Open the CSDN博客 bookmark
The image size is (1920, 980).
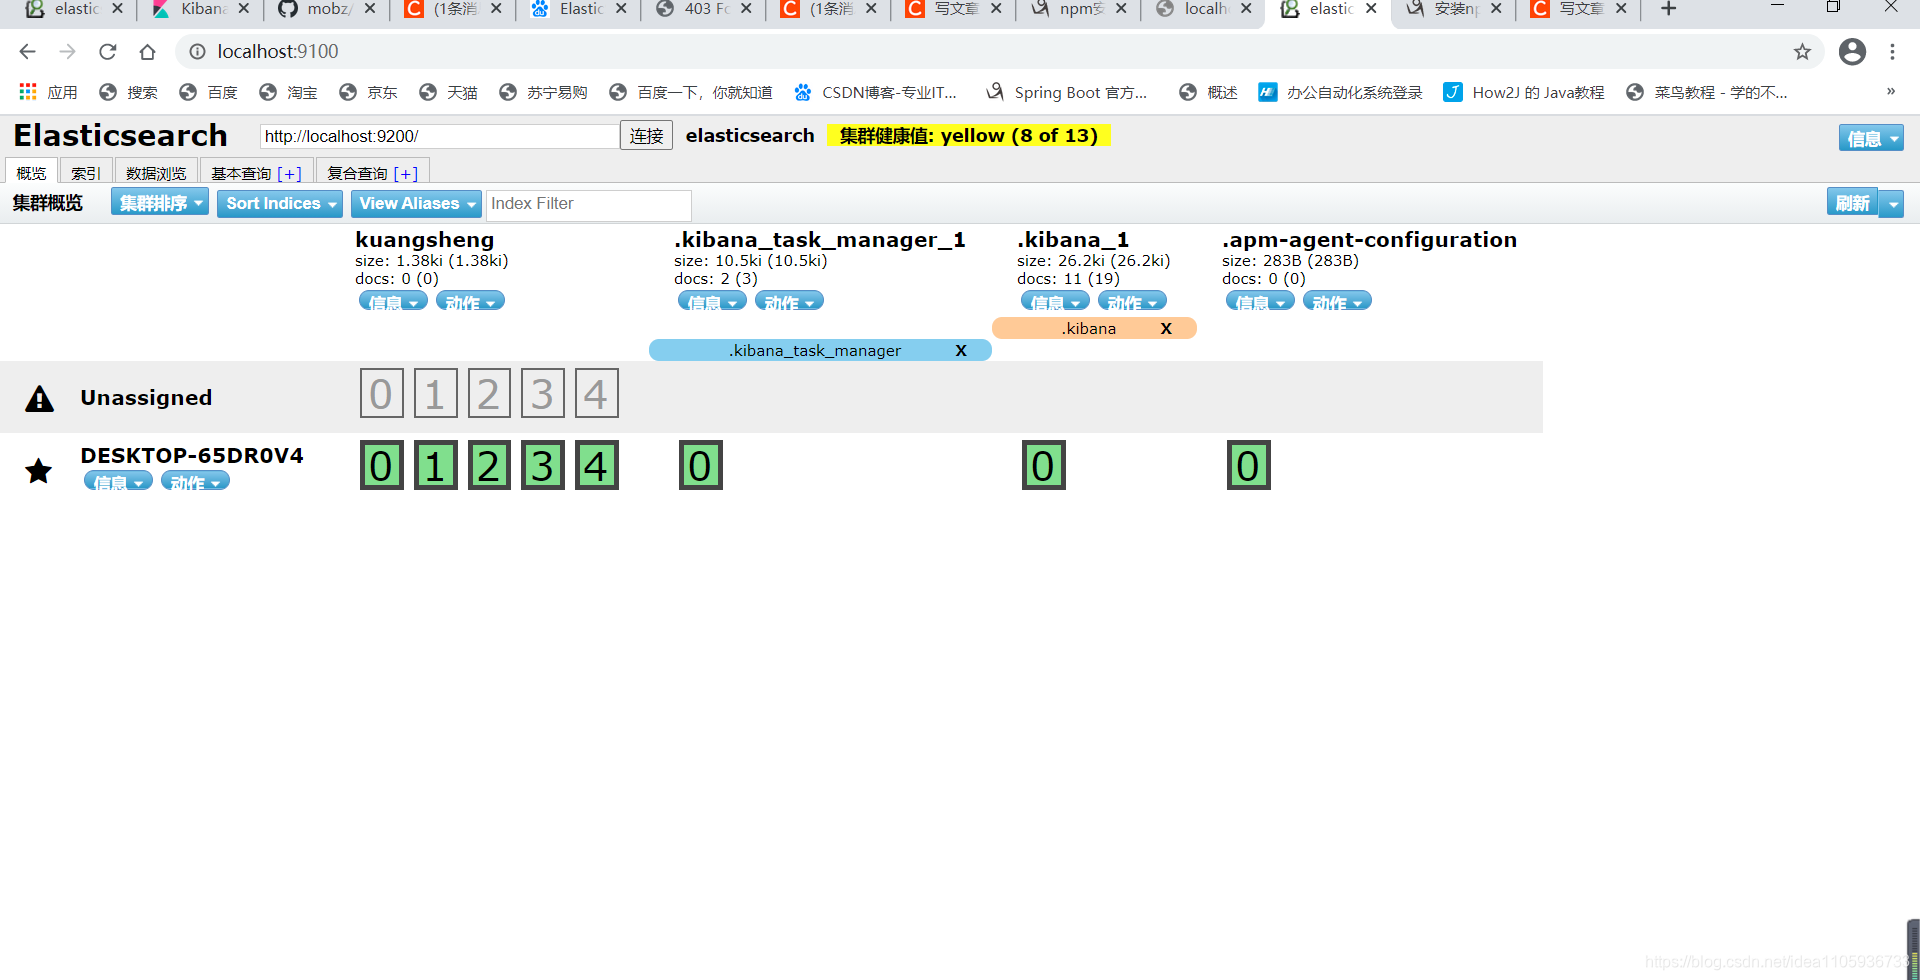point(875,92)
